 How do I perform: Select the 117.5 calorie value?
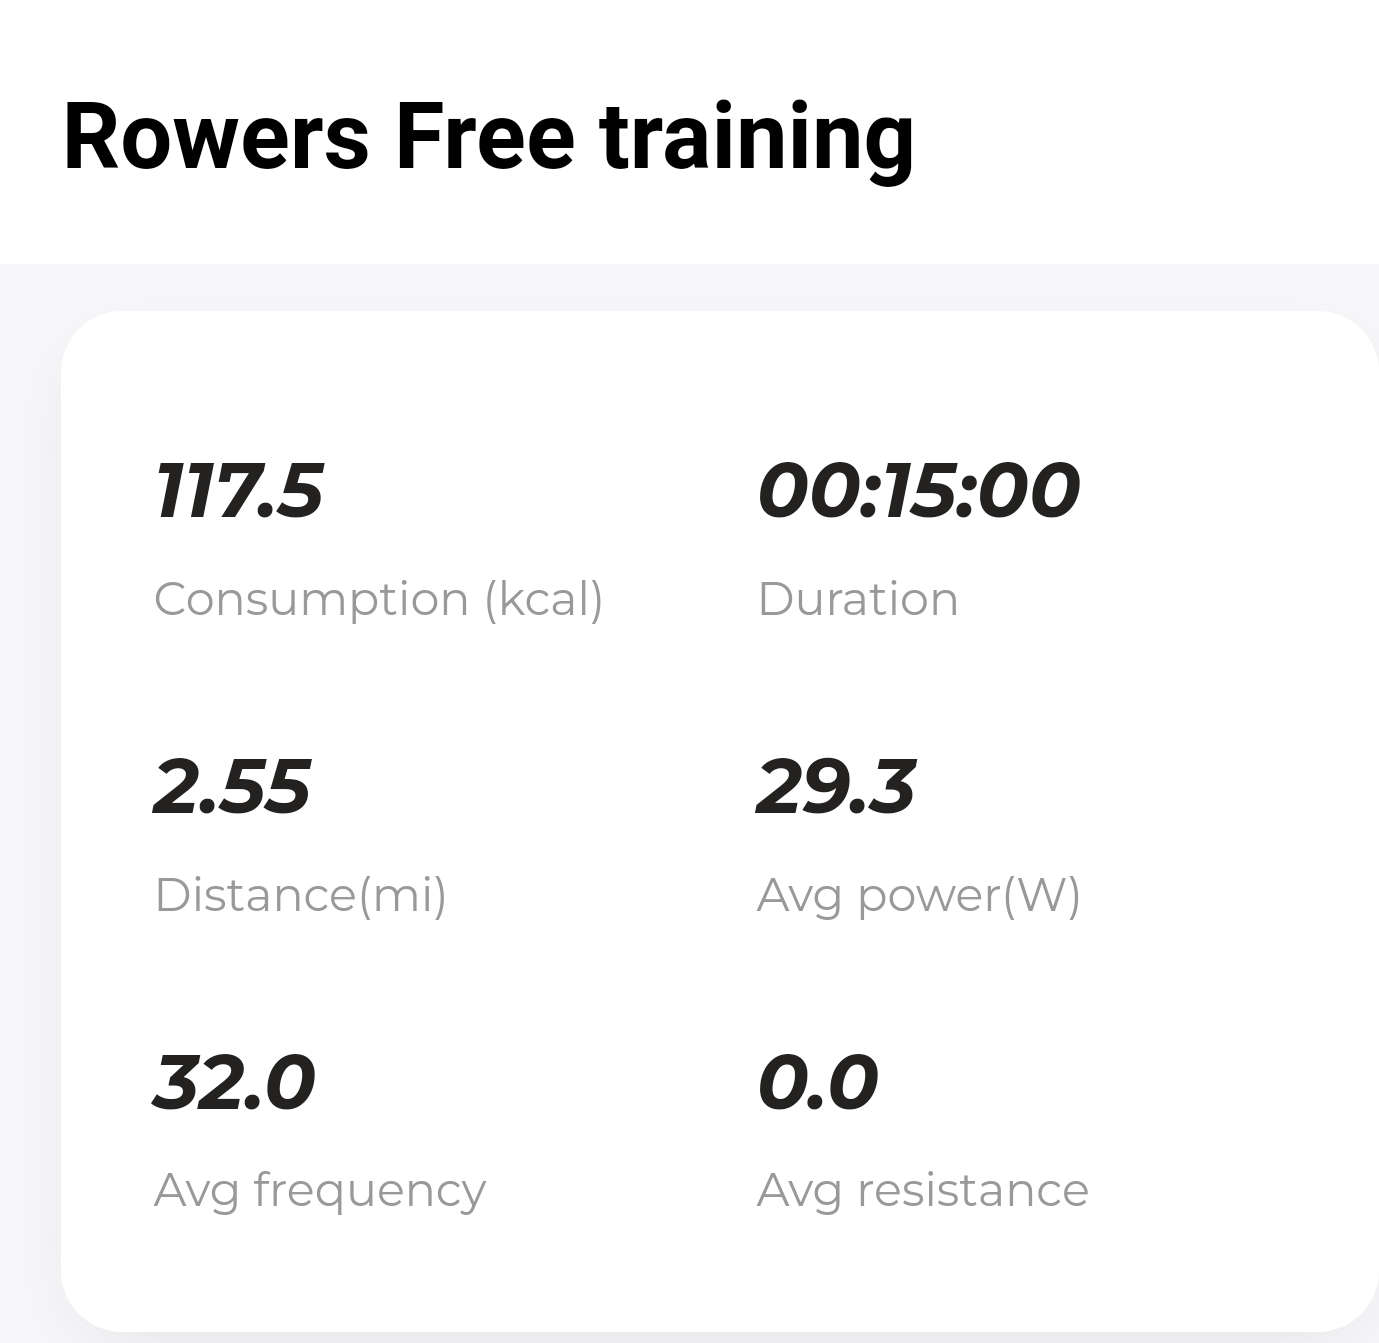point(239,491)
